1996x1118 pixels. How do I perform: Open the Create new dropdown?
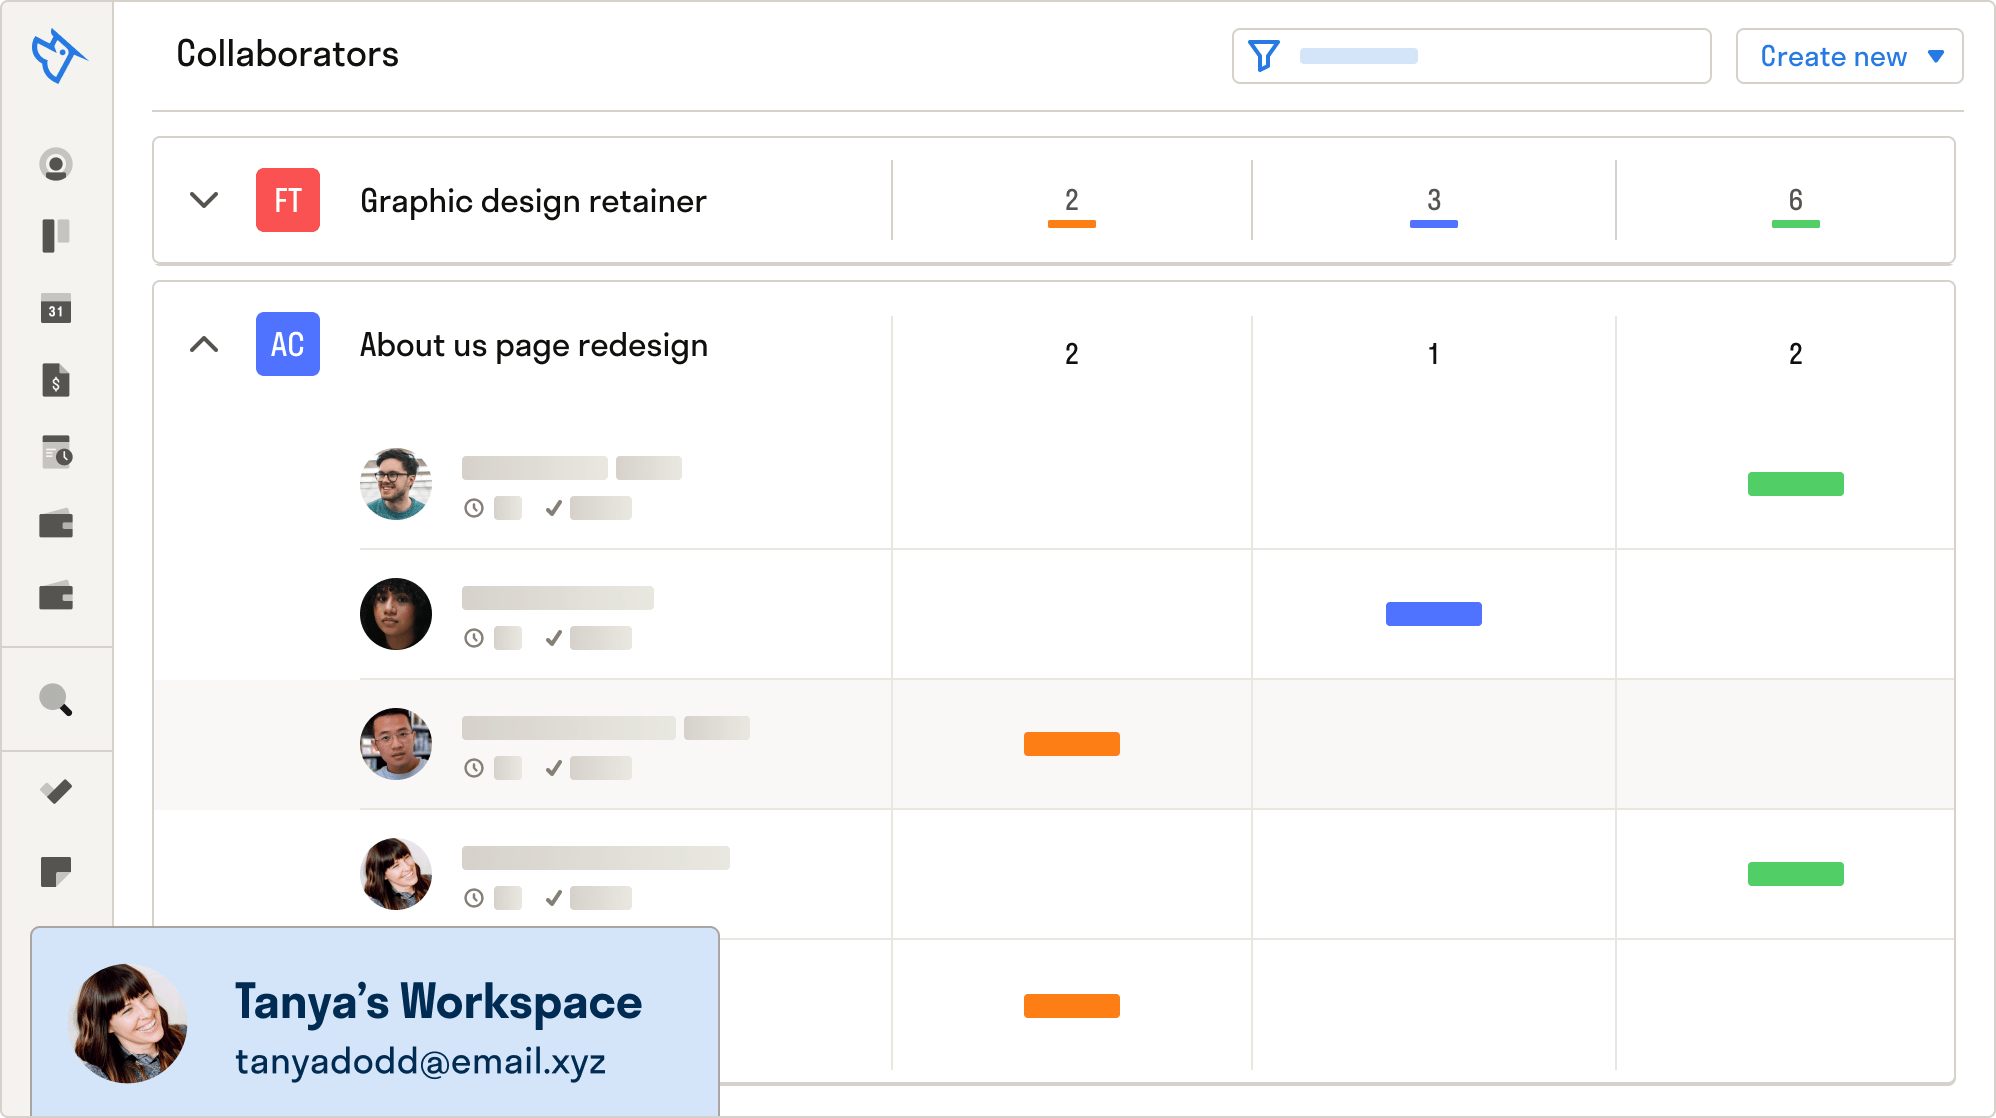click(x=1849, y=56)
